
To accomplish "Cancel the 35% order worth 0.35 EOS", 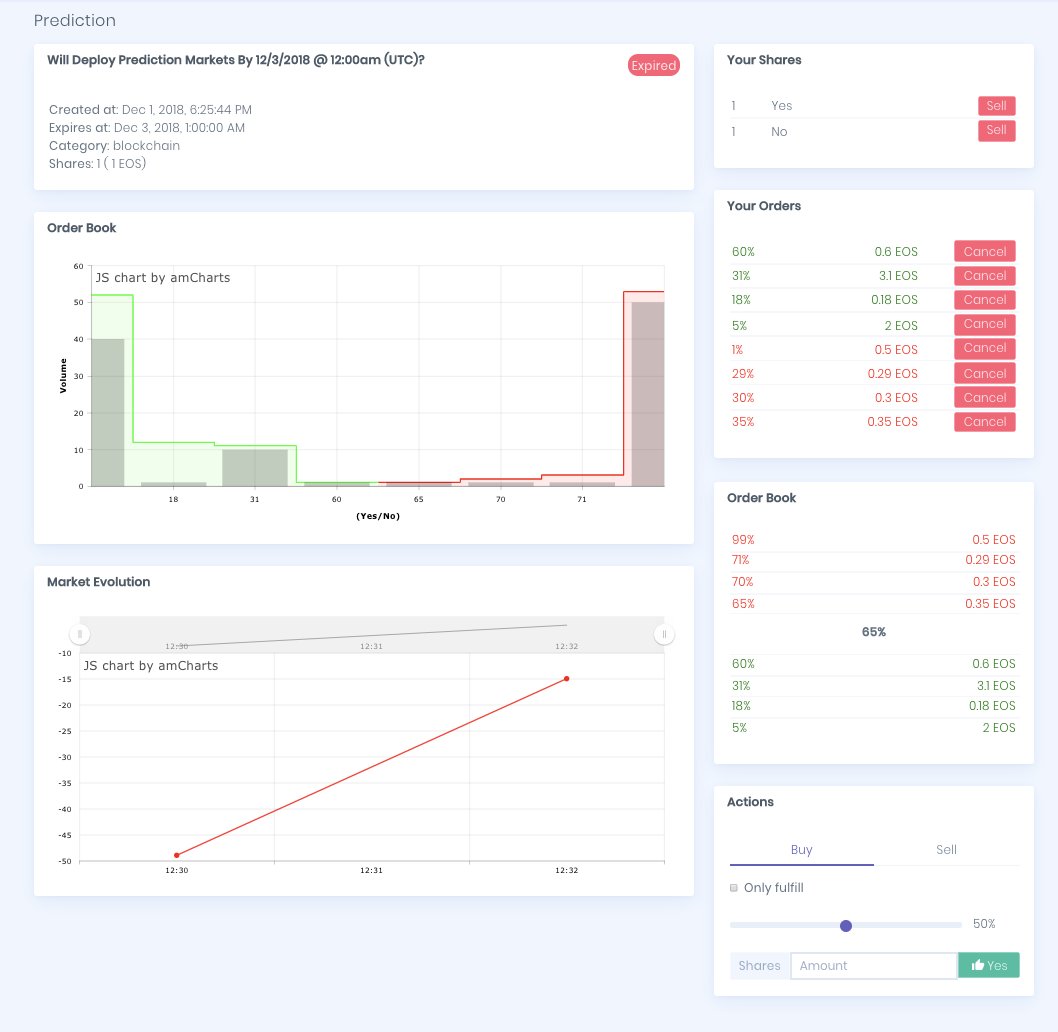I will (984, 421).
